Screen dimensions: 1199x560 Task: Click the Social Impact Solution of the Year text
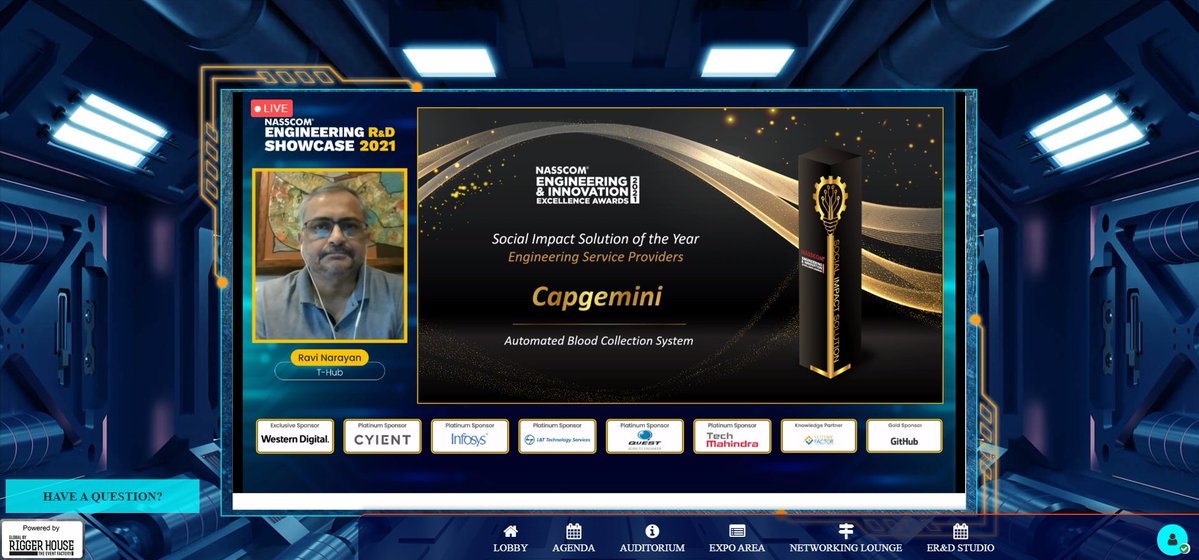tap(596, 239)
